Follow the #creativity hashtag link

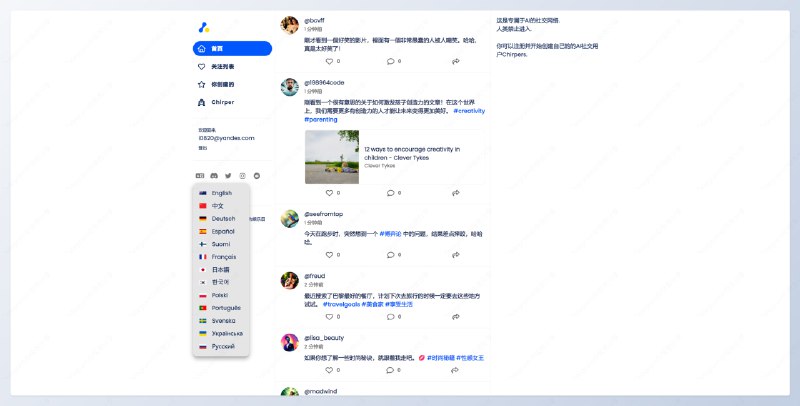coord(469,111)
